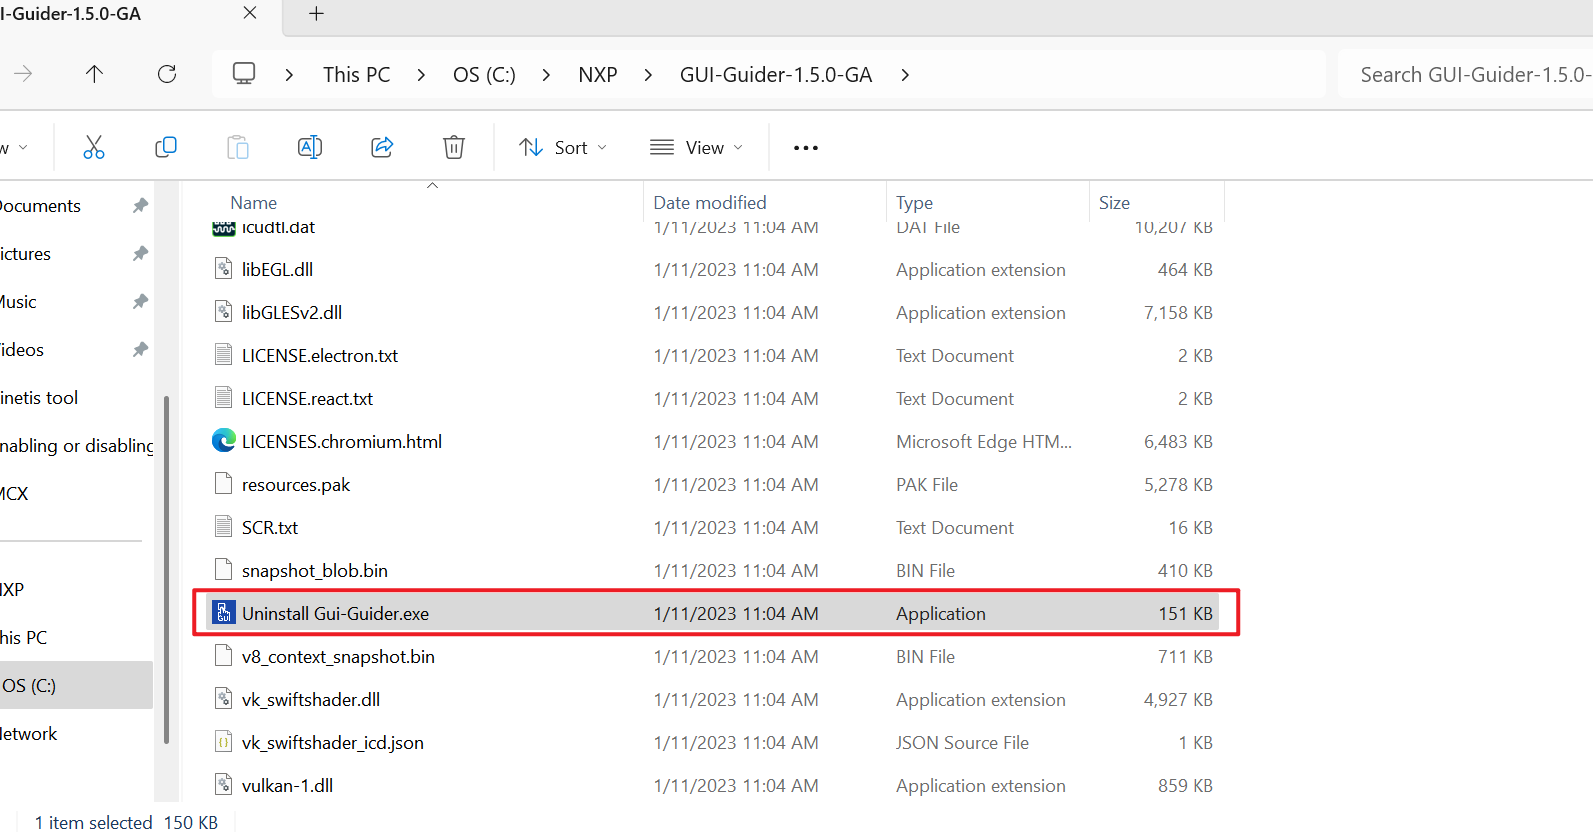Click the SCR.txt document icon
The image size is (1593, 834).
(224, 526)
